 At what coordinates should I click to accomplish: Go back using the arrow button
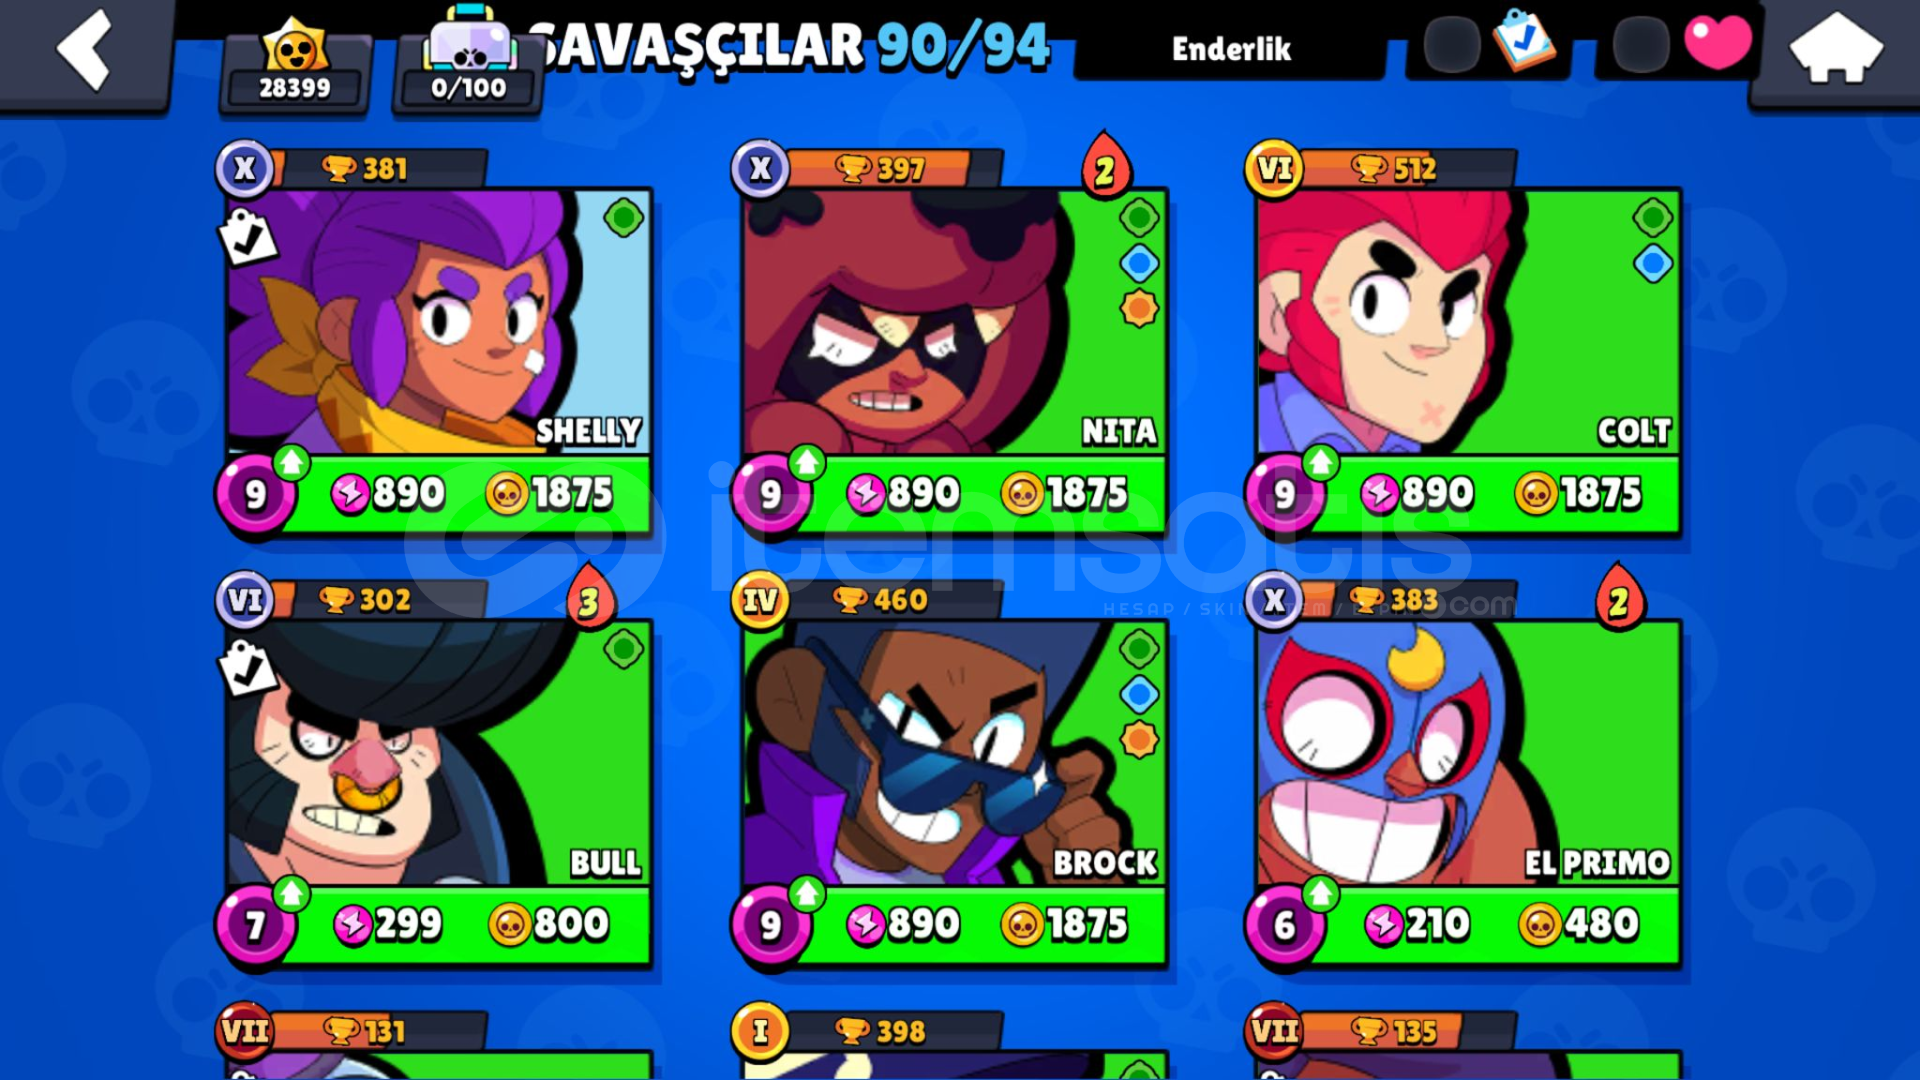[85, 50]
